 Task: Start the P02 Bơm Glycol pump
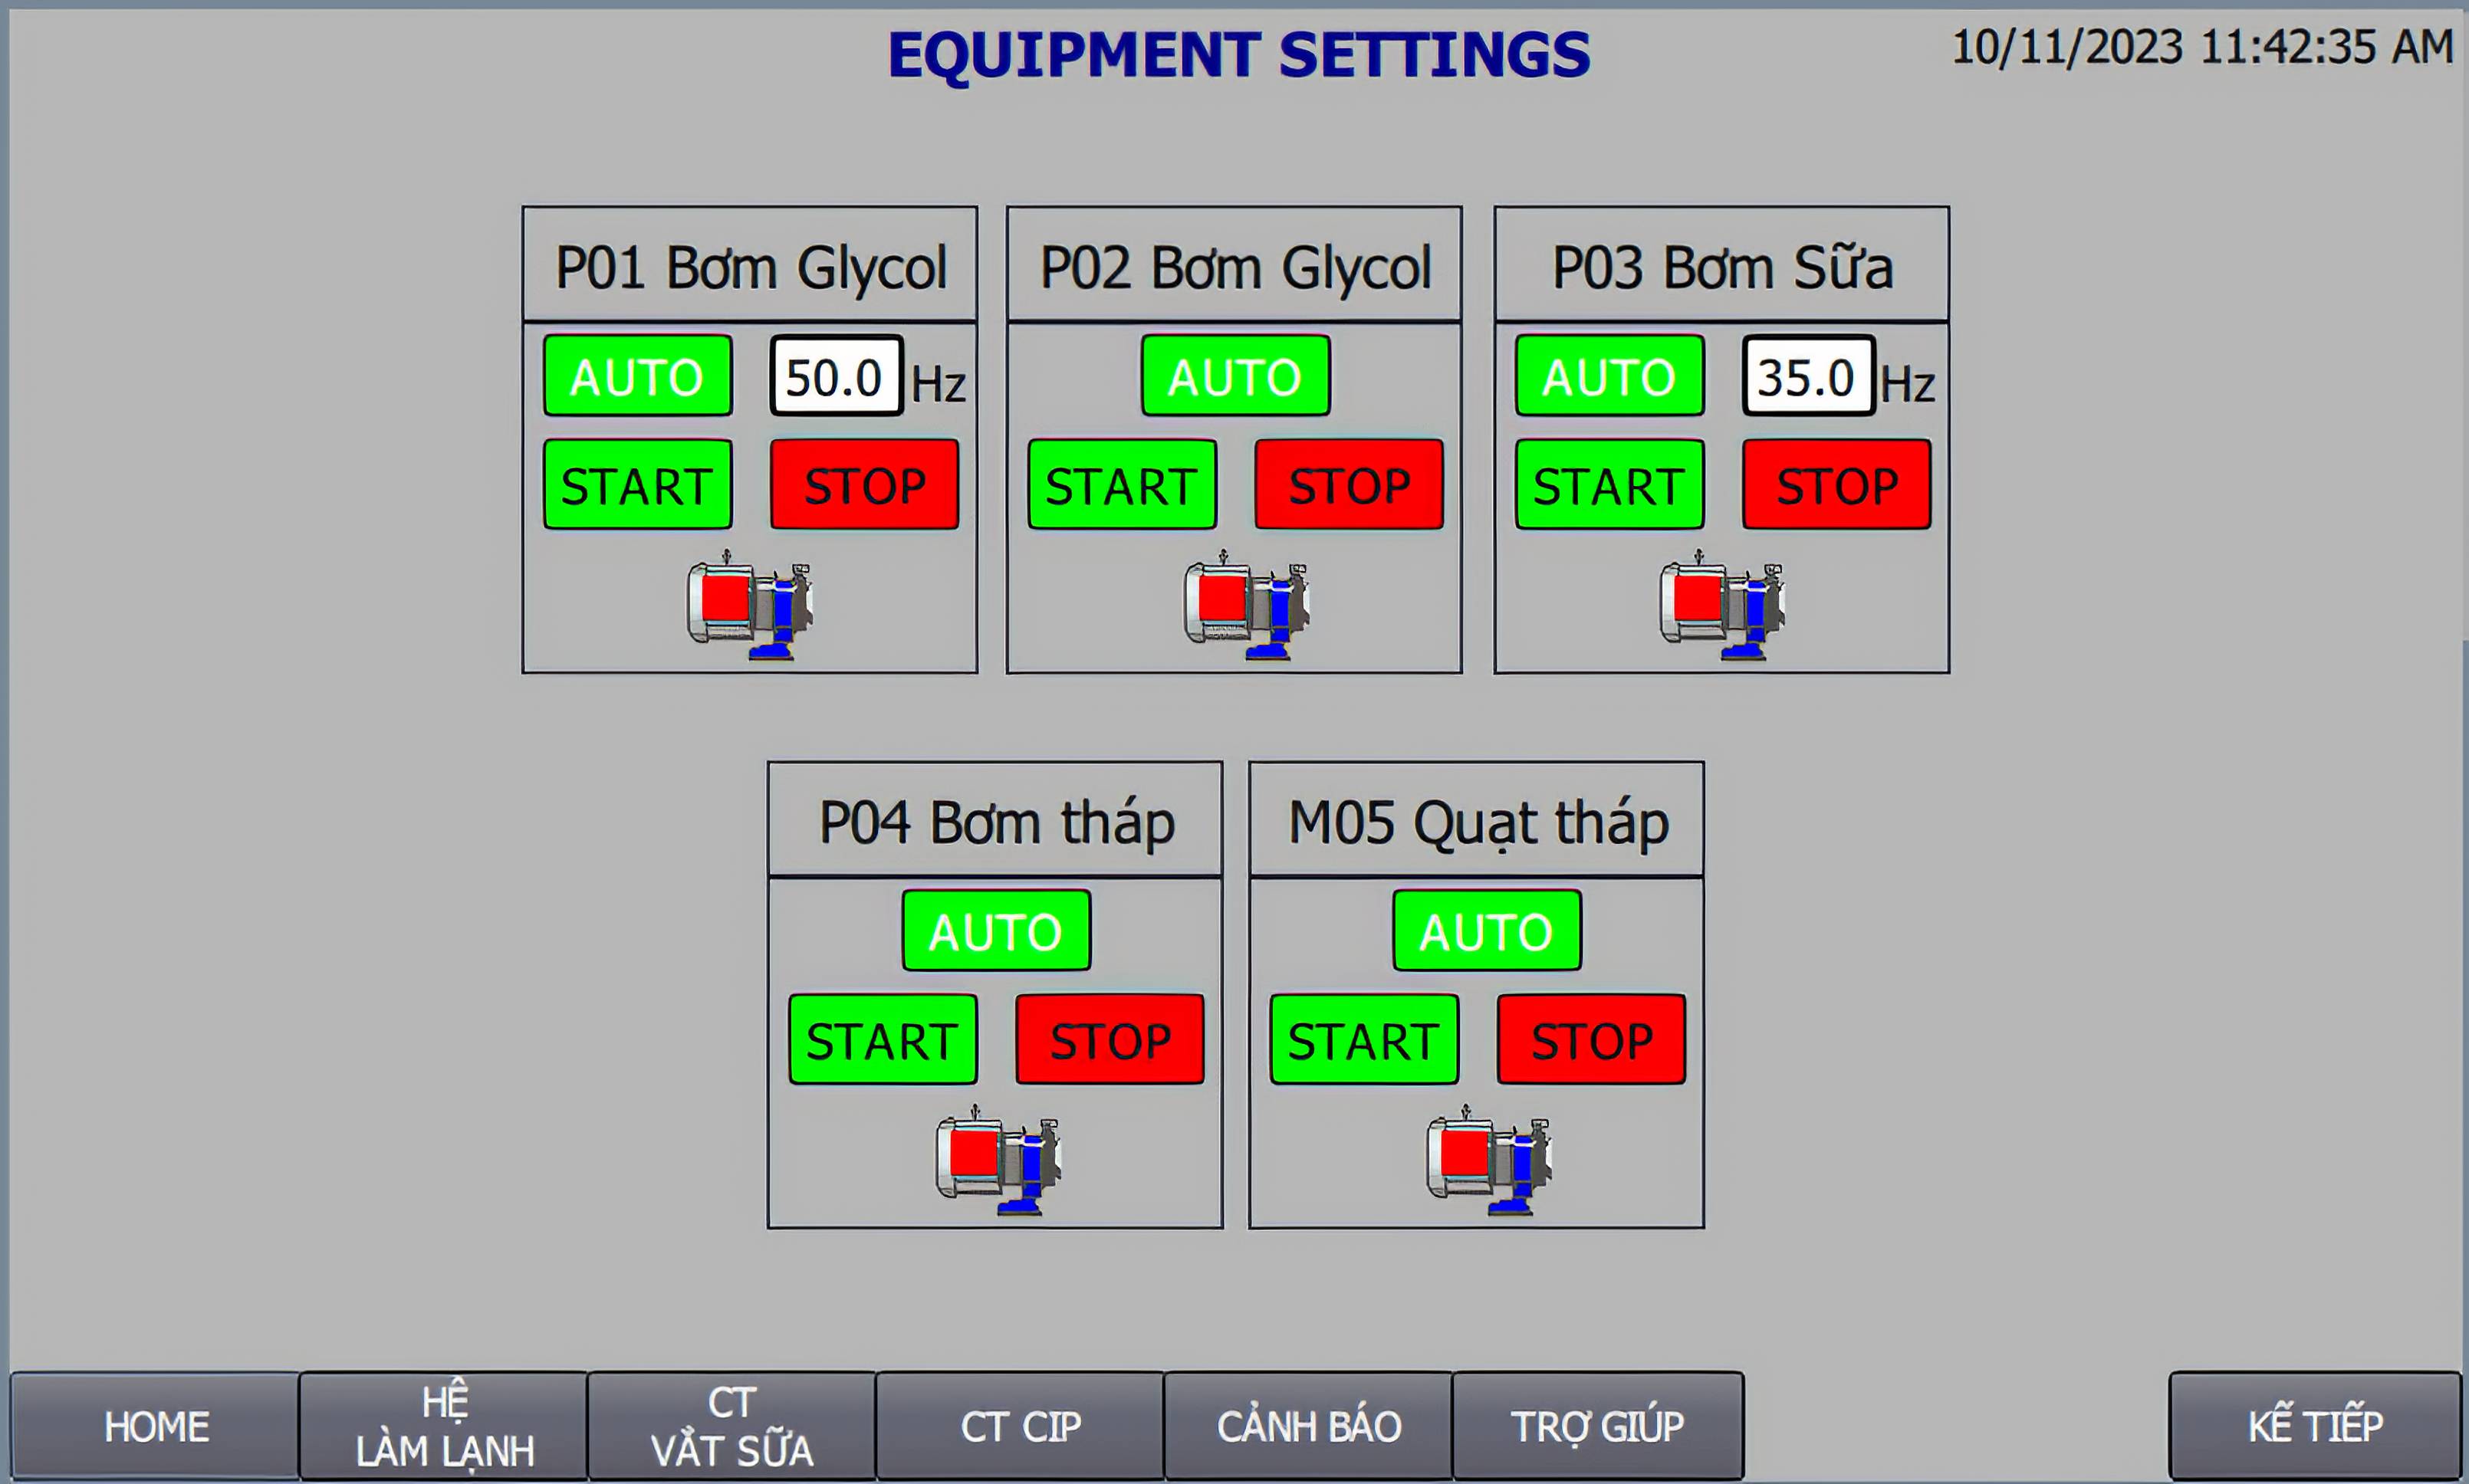click(x=1122, y=484)
